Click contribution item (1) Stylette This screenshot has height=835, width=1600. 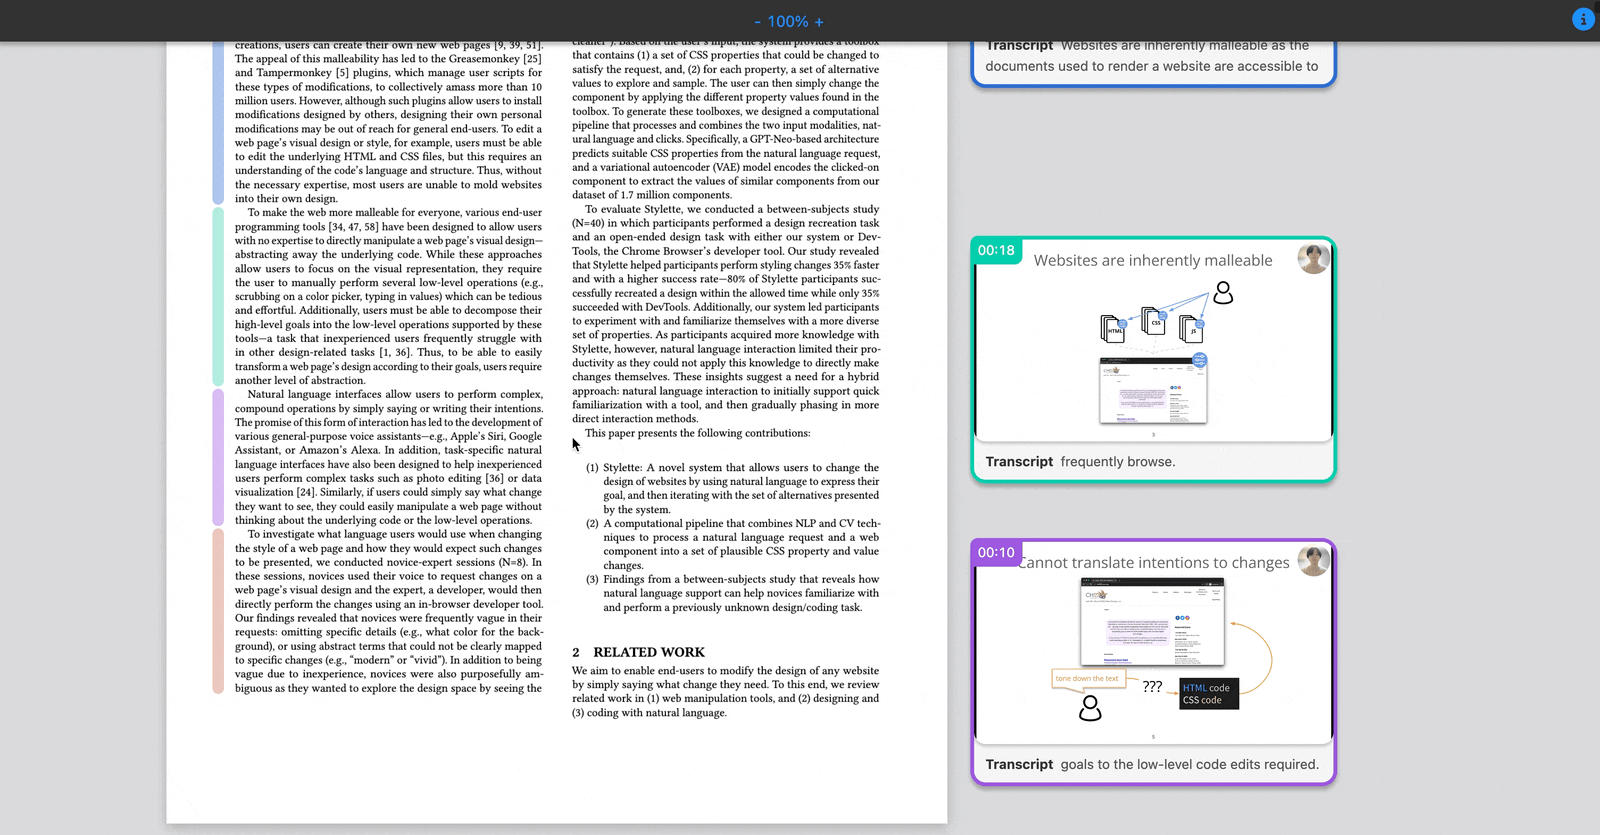732,488
